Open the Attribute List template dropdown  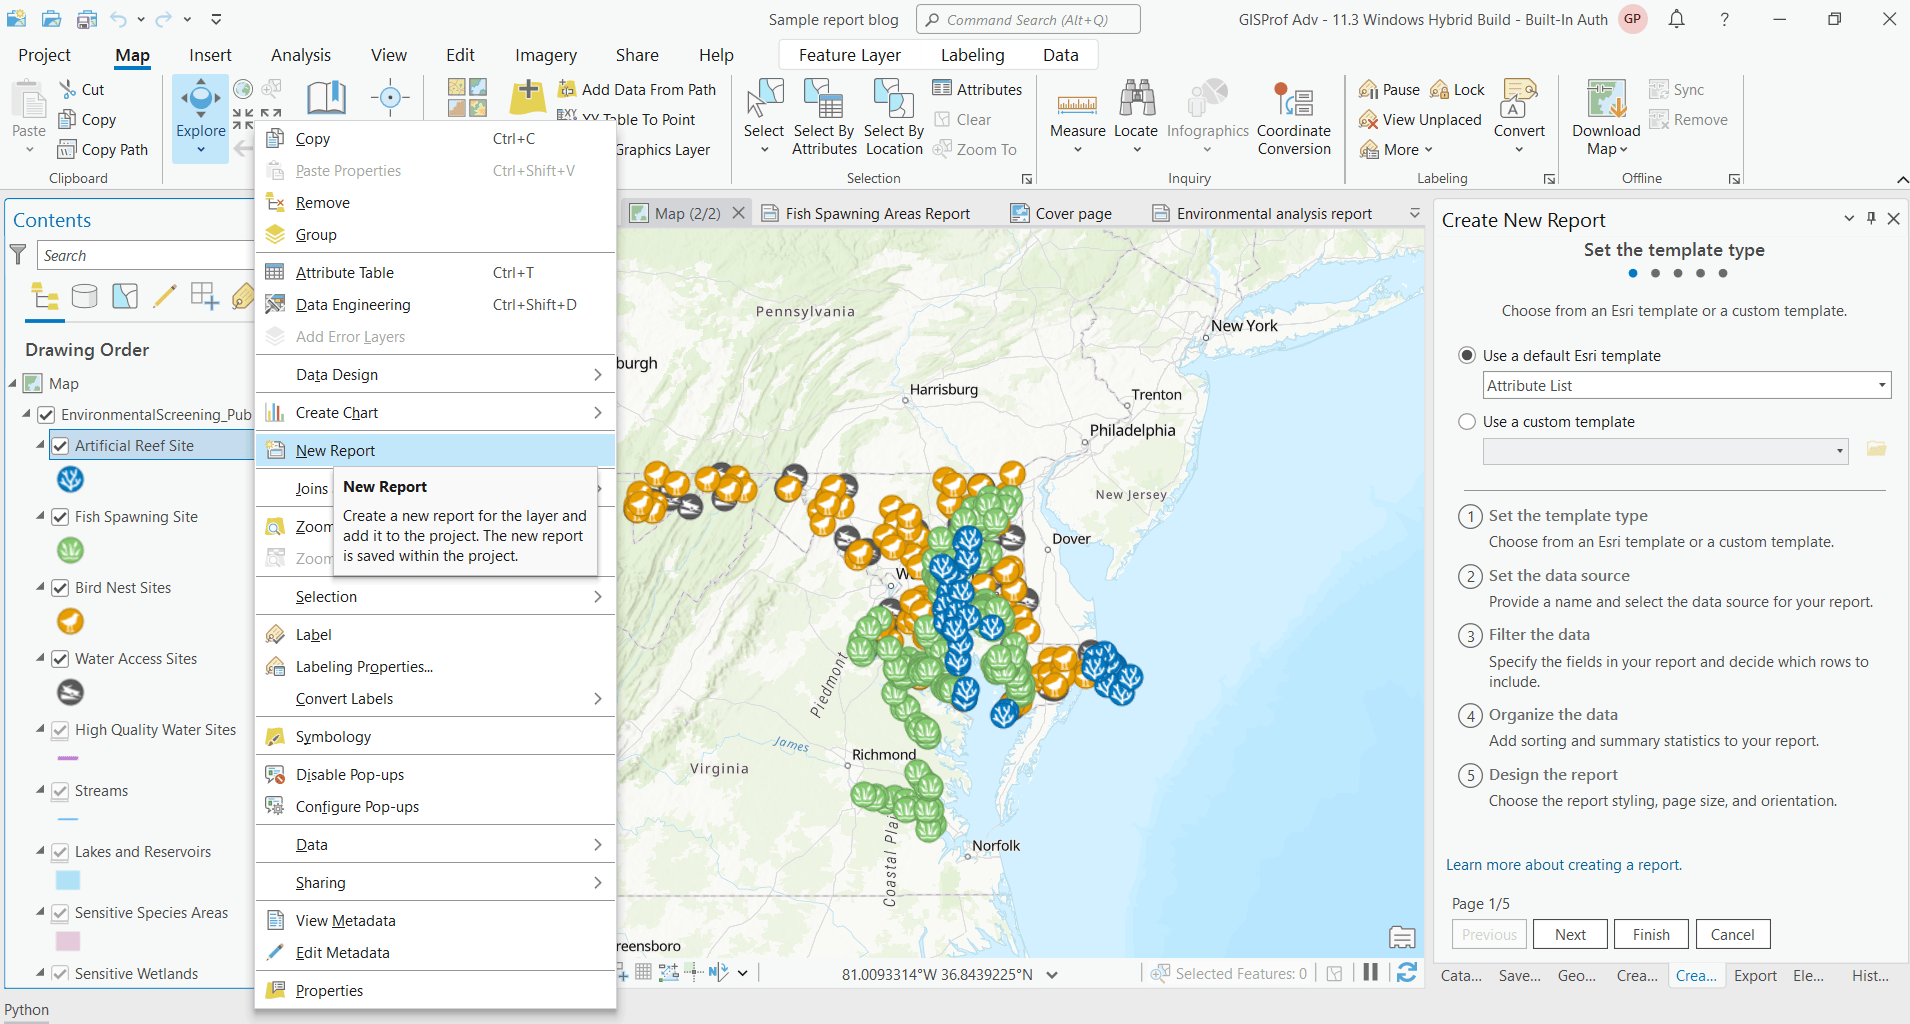coord(1879,384)
